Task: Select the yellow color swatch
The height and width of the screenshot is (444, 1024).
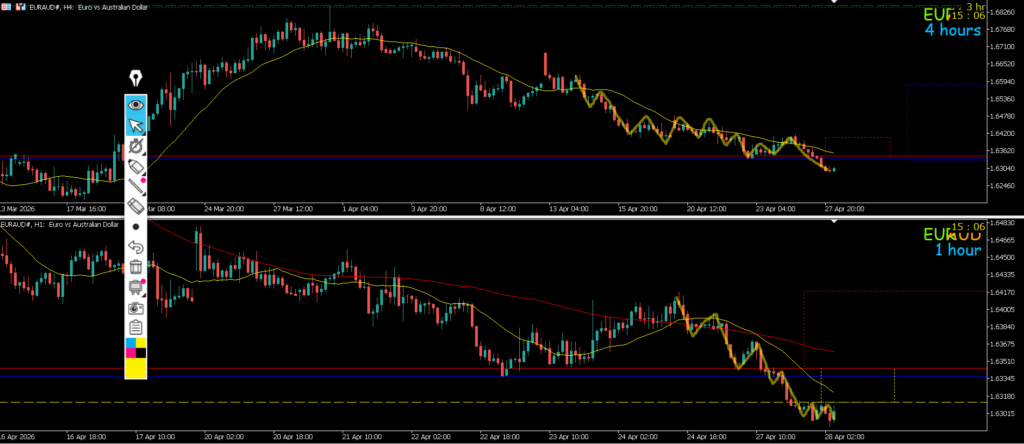Action: [136, 369]
